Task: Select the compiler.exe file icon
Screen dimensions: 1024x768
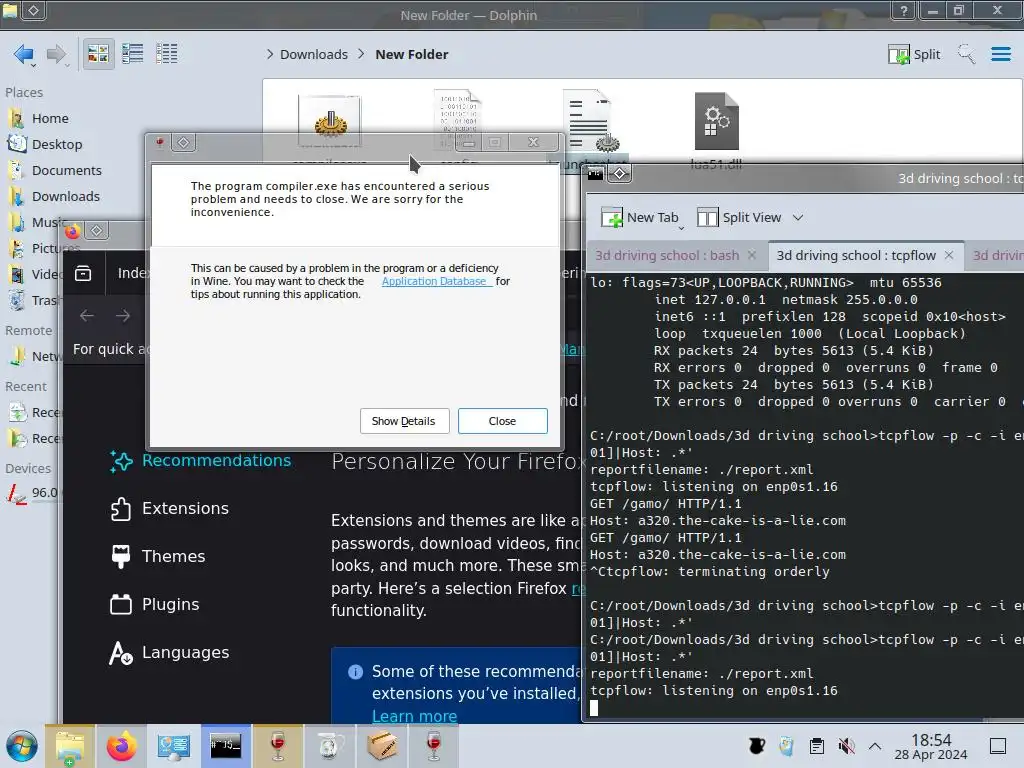Action: [330, 121]
